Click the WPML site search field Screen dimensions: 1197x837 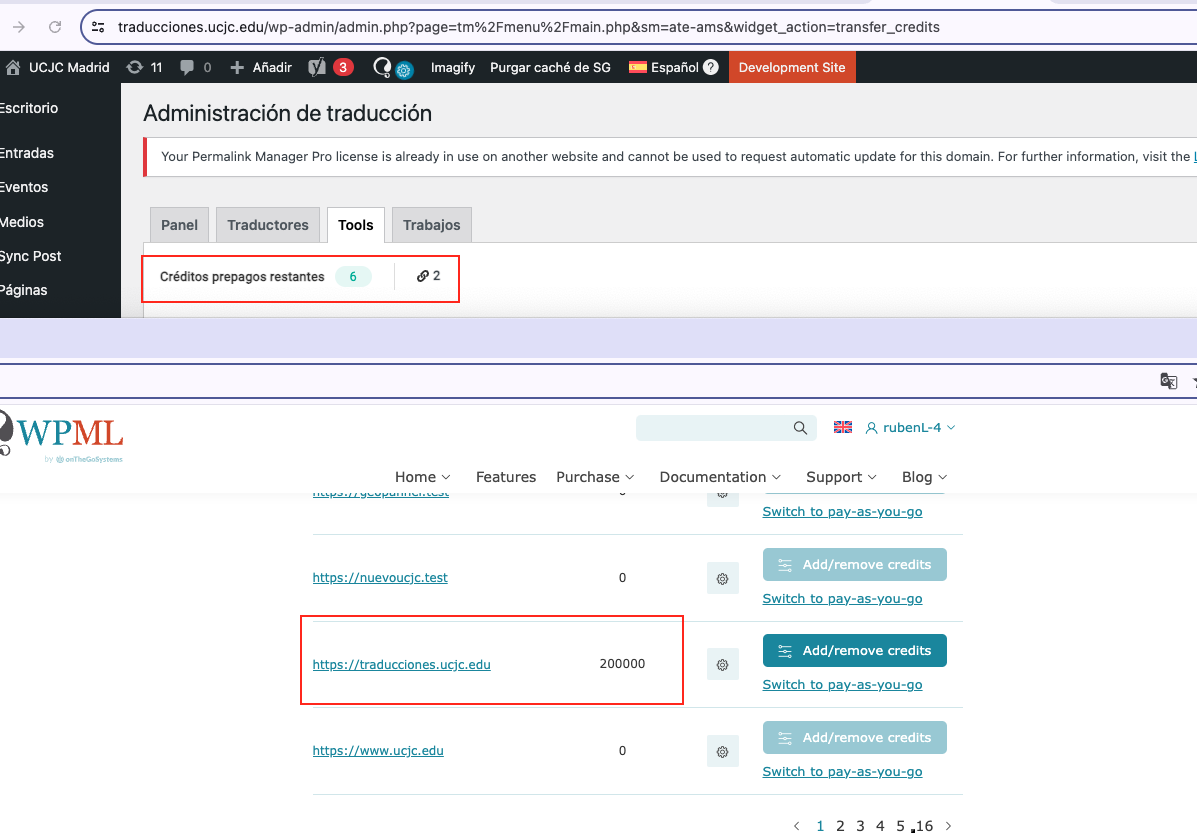tap(712, 428)
